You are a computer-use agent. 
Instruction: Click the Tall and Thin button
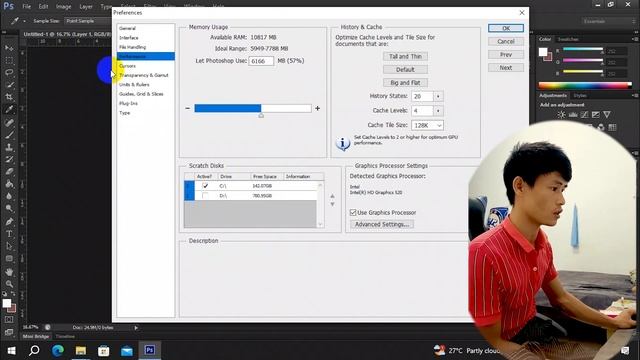(x=405, y=56)
